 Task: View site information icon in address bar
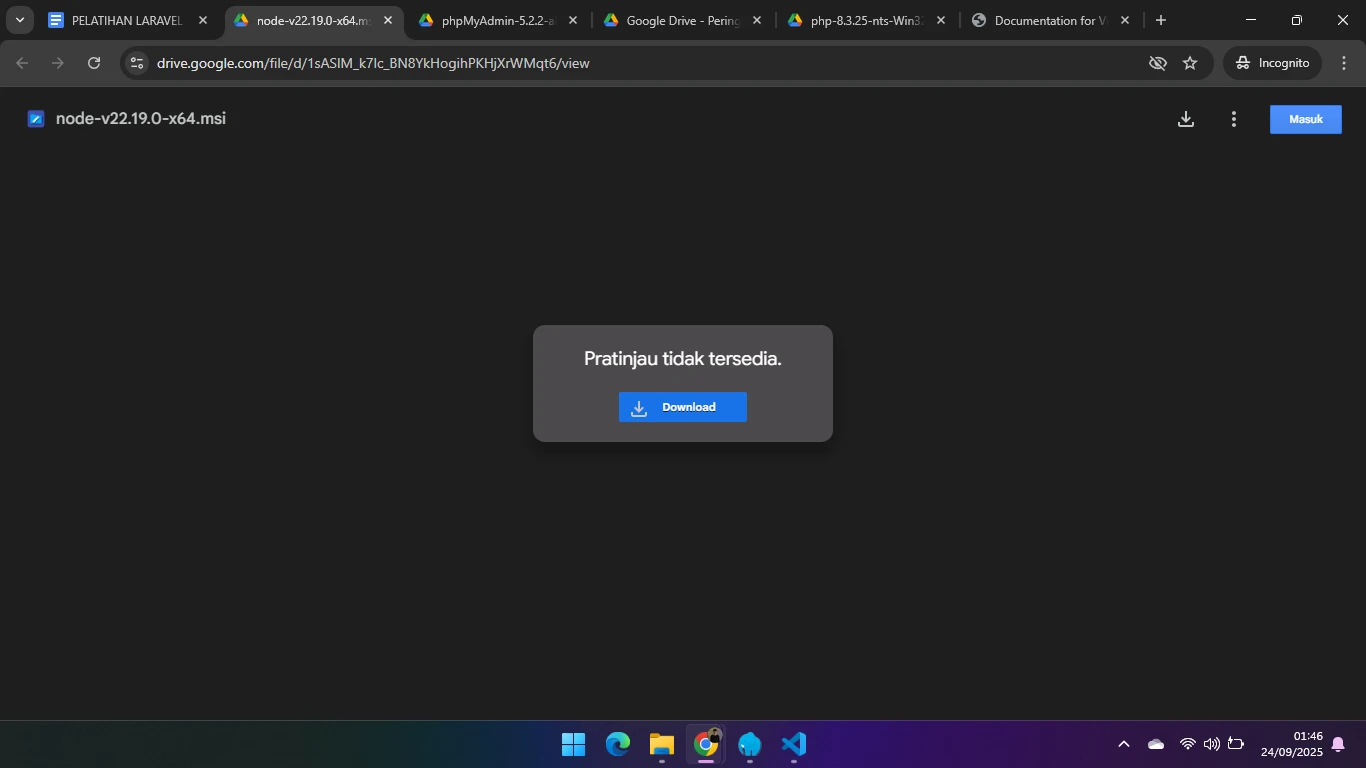[x=138, y=63]
